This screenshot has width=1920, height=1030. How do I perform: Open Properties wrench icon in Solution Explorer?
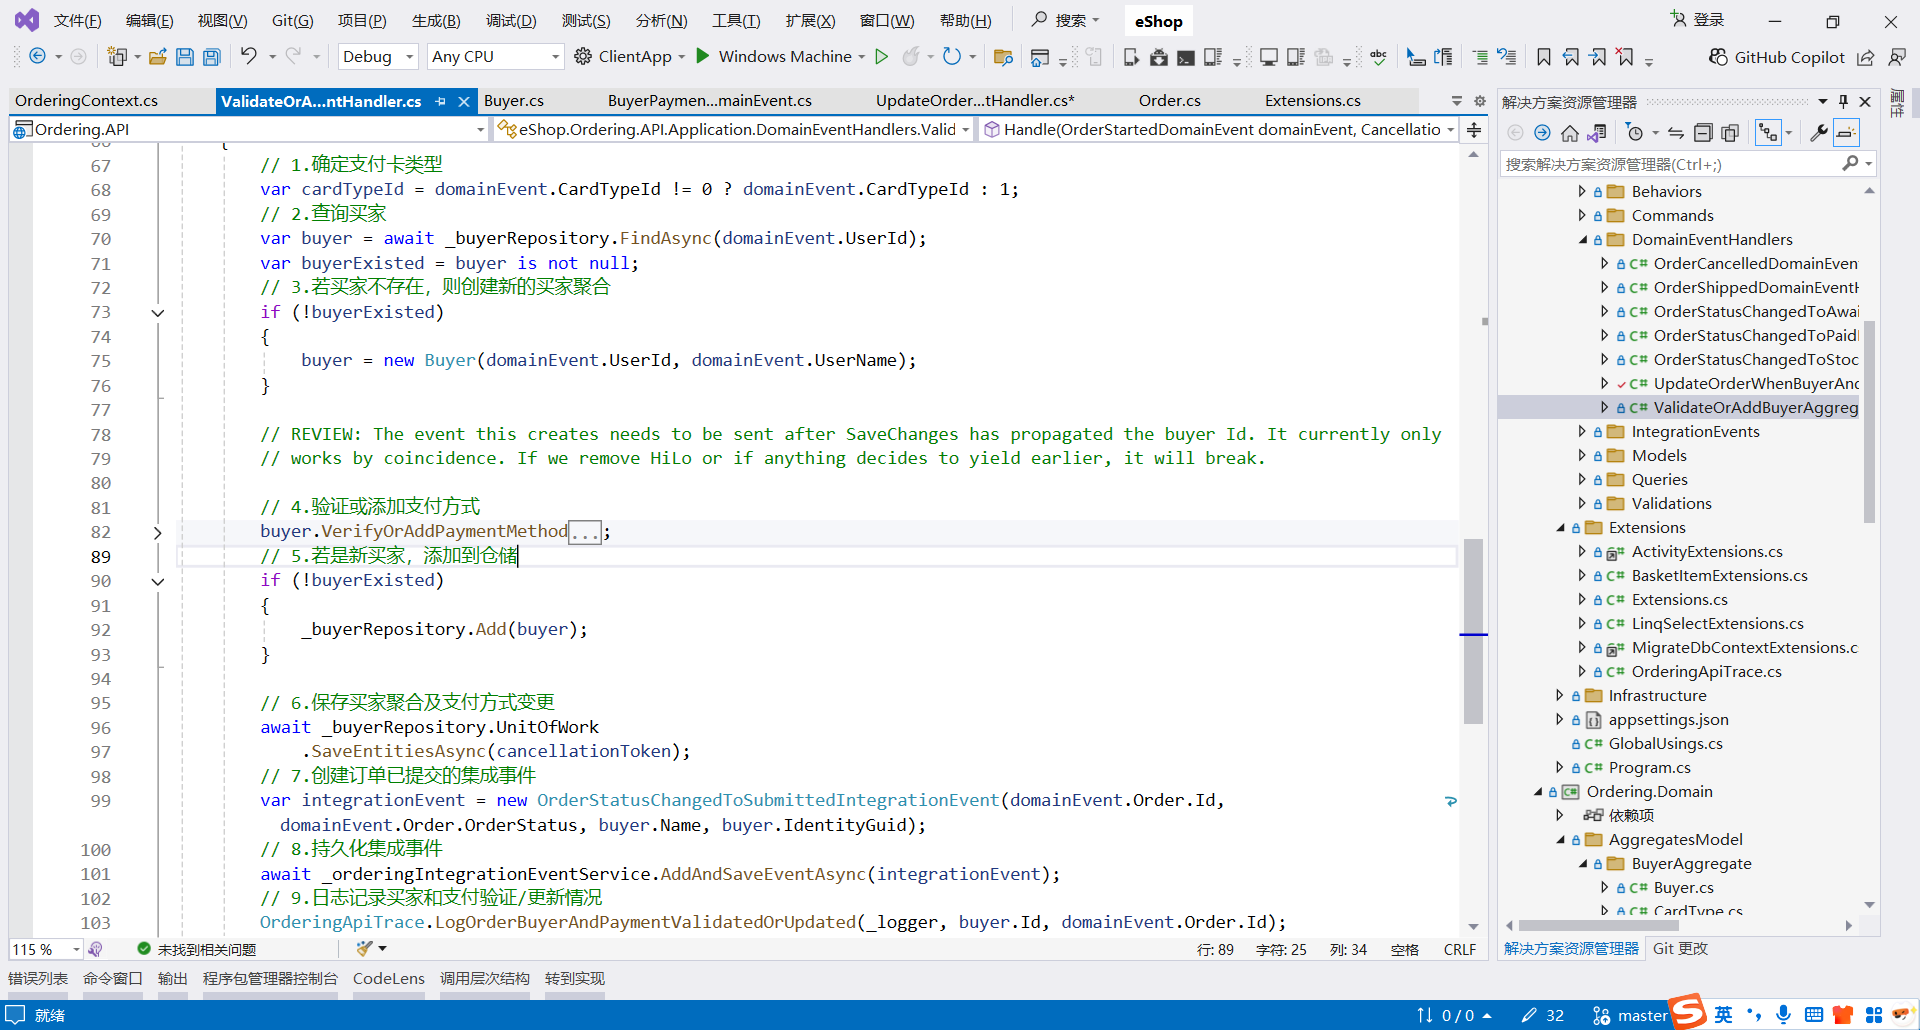[1819, 132]
